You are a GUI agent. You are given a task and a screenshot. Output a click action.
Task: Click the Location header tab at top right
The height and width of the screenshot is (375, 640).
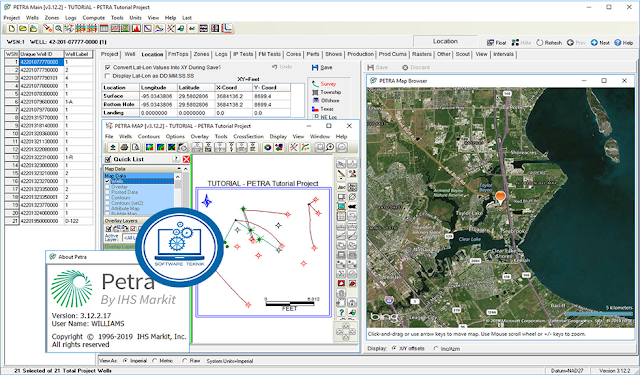pos(445,41)
